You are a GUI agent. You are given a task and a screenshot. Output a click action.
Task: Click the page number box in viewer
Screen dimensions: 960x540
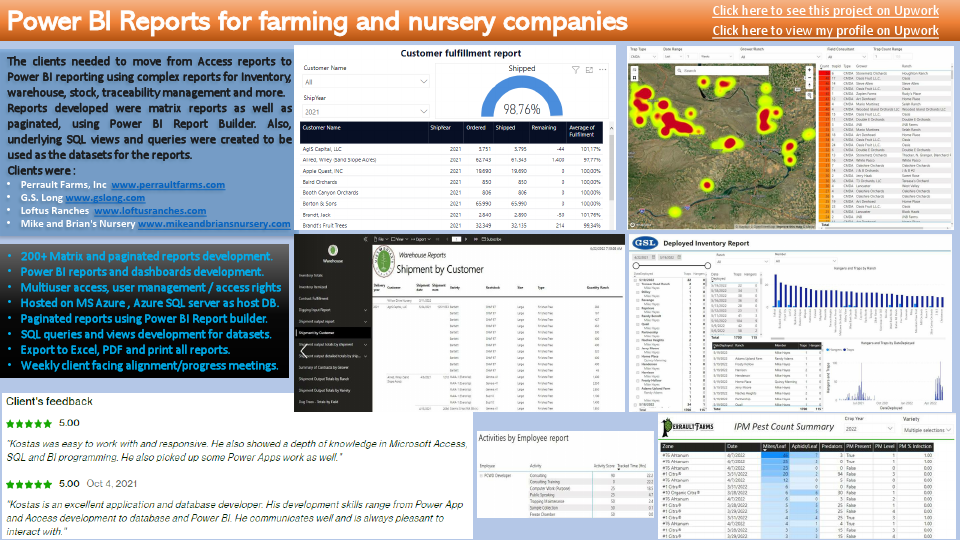(456, 239)
